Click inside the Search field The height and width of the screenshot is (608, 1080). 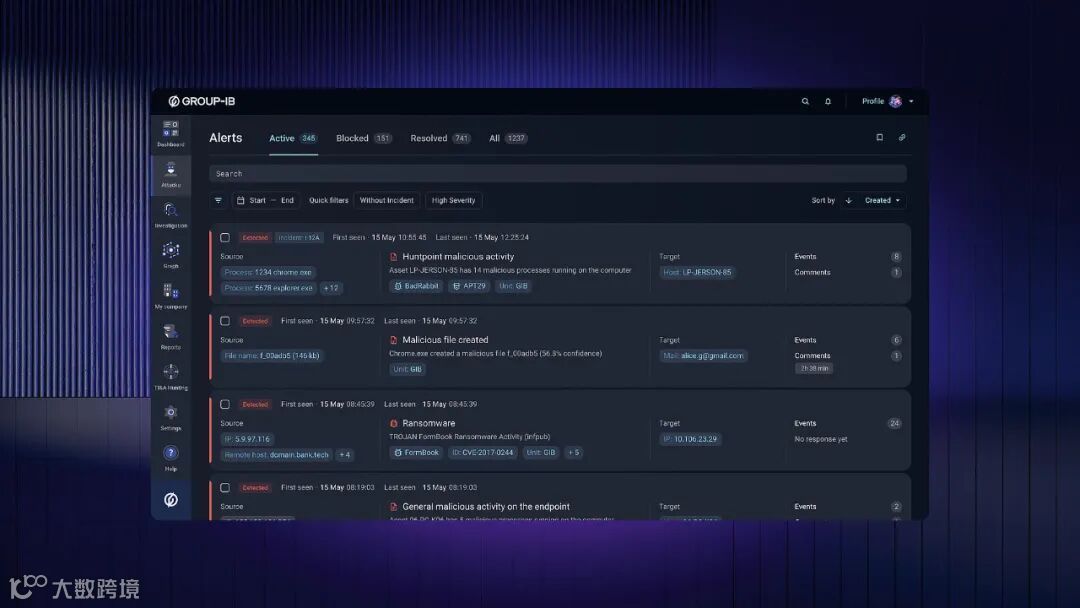click(x=558, y=174)
